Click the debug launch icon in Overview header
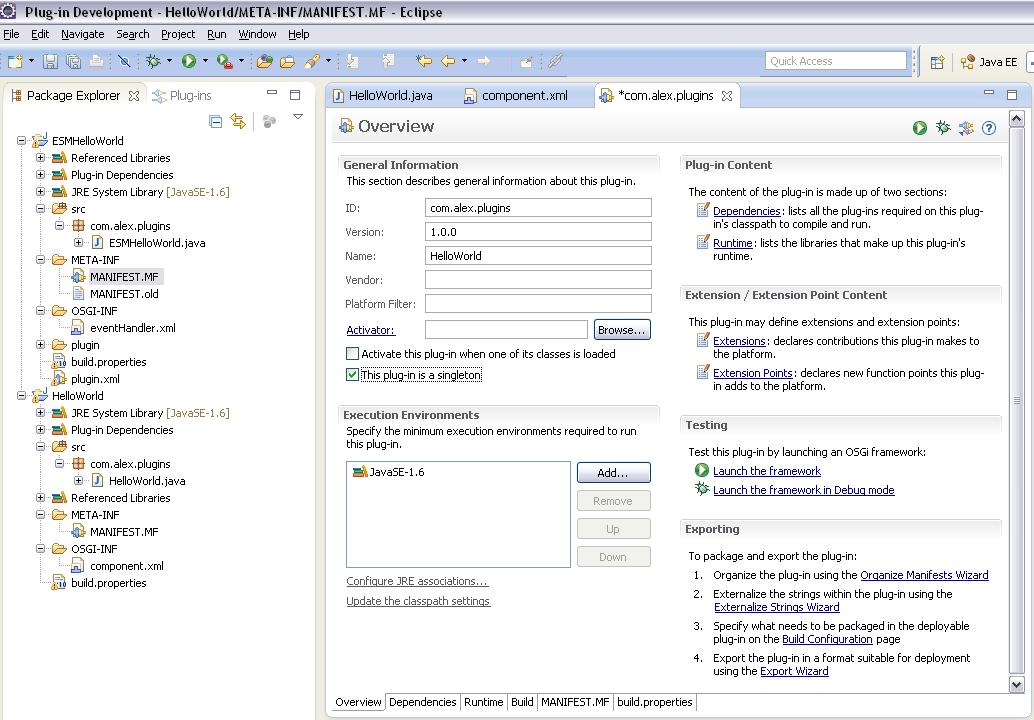This screenshot has height=720, width=1034. coord(943,128)
